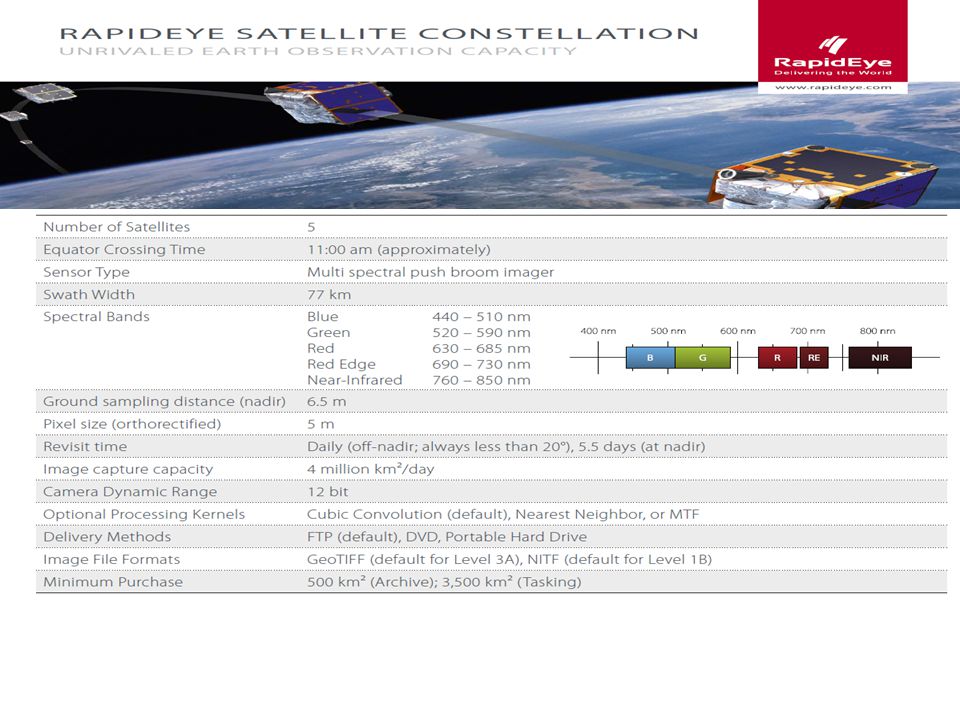This screenshot has height=720, width=960.
Task: Click the '760 – 850 nm' range
Action: [x=481, y=380]
